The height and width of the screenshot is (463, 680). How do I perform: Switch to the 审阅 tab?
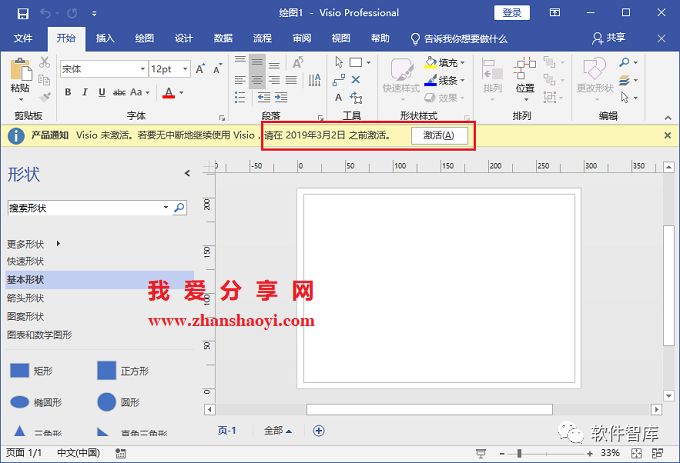click(x=301, y=39)
